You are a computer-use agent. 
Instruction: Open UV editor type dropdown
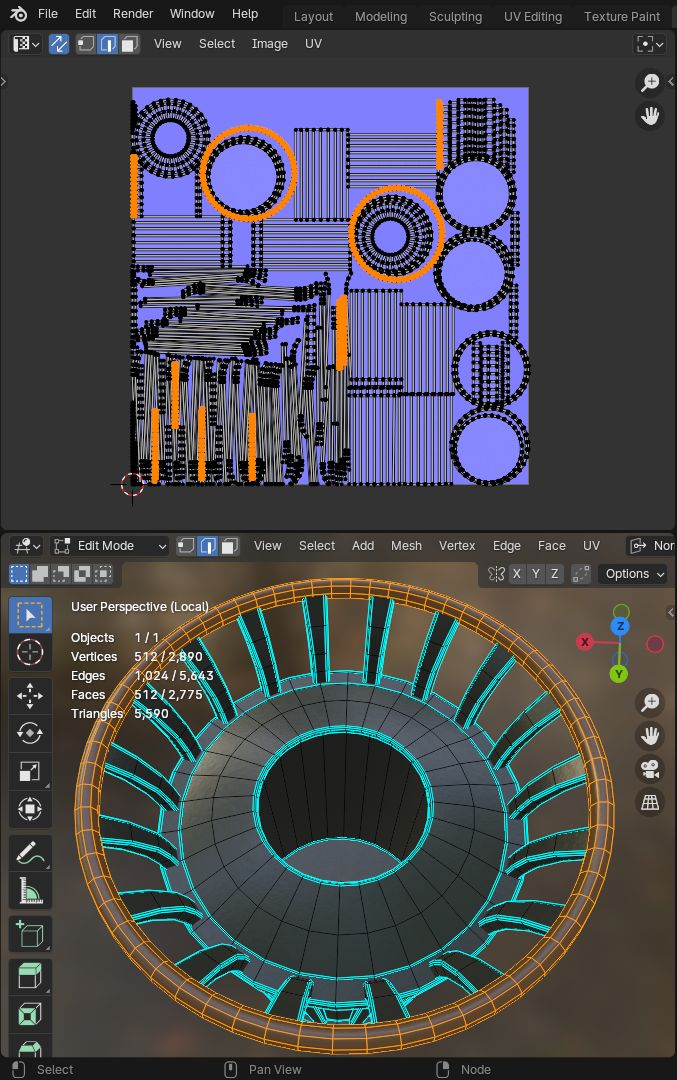click(x=26, y=44)
